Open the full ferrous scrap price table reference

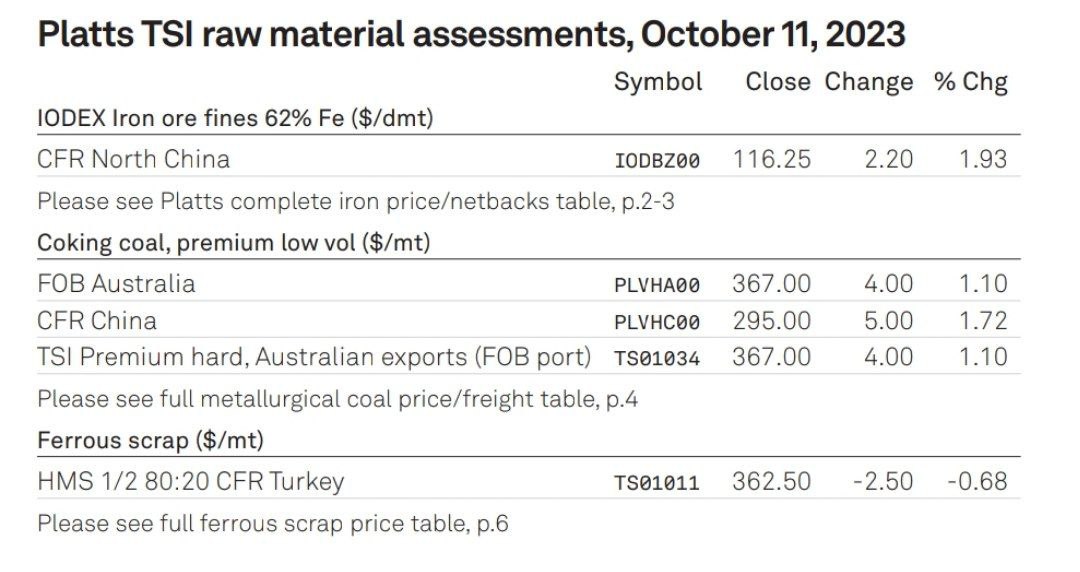pyautogui.click(x=273, y=523)
